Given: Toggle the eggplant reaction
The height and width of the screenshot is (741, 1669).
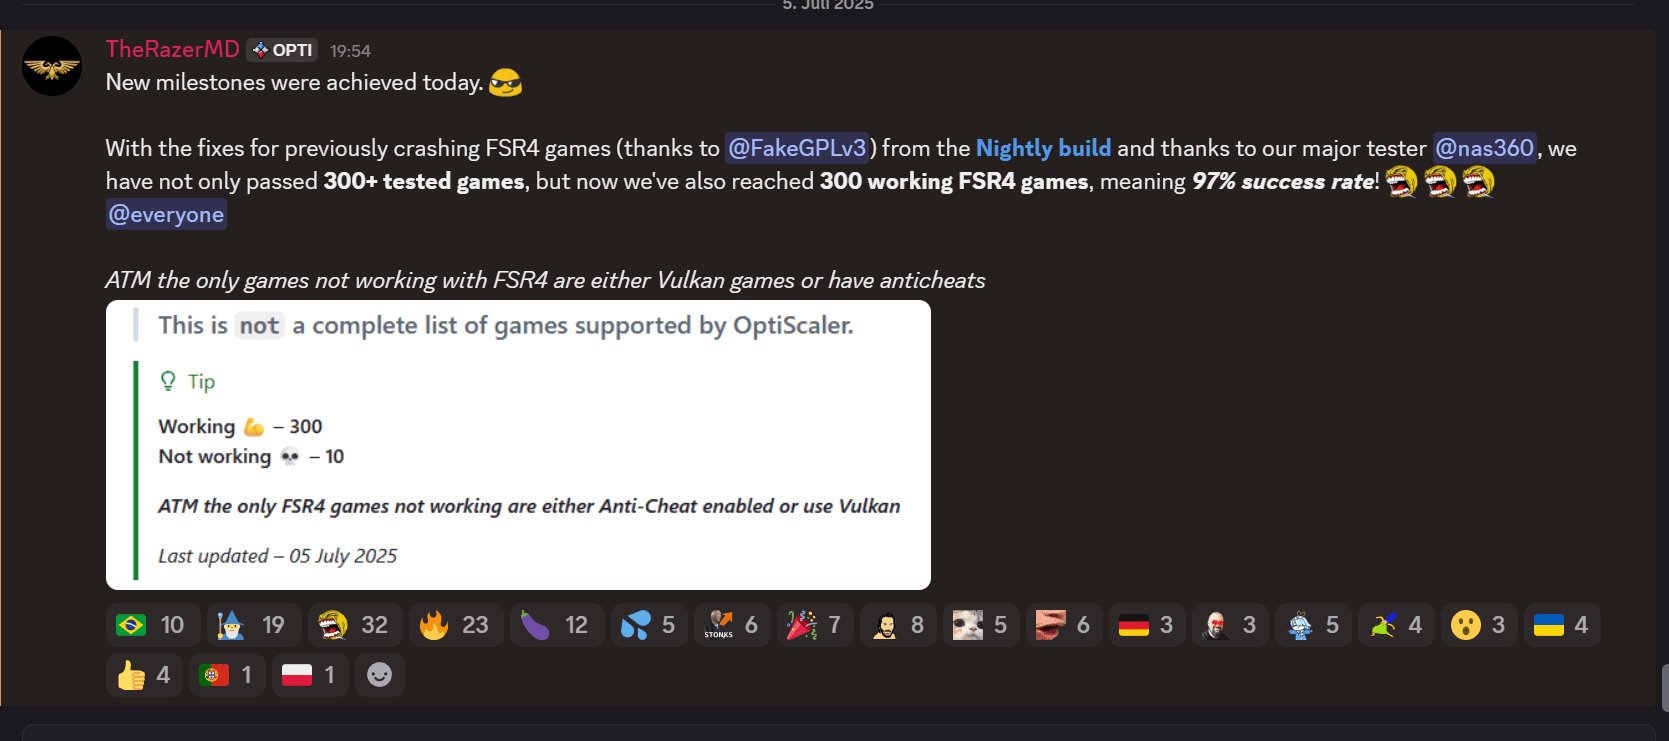Looking at the screenshot, I should (x=556, y=625).
